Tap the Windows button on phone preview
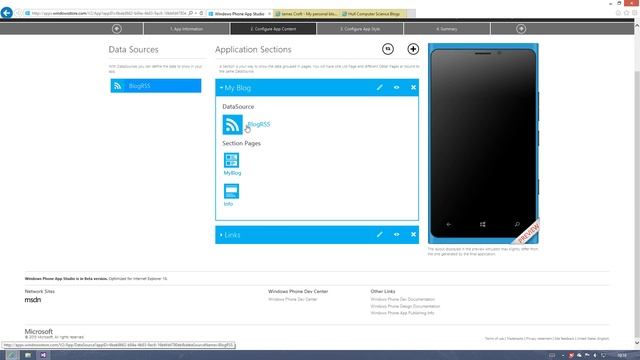640x360 pixels. (x=482, y=224)
